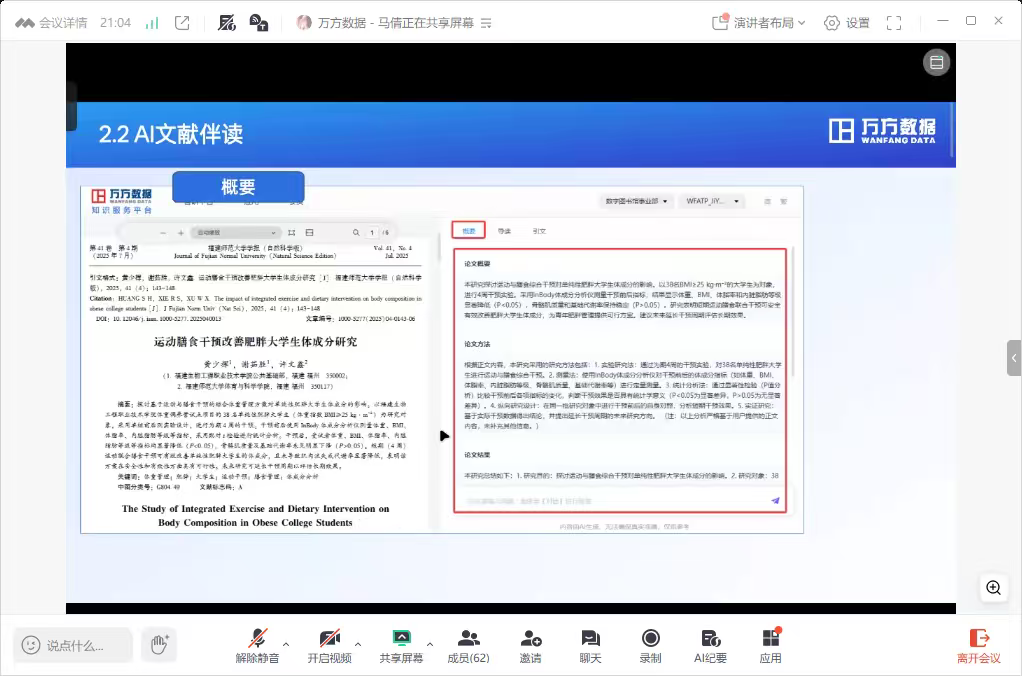
Task: Start screen sharing (共享屏幕)
Action: tap(401, 645)
